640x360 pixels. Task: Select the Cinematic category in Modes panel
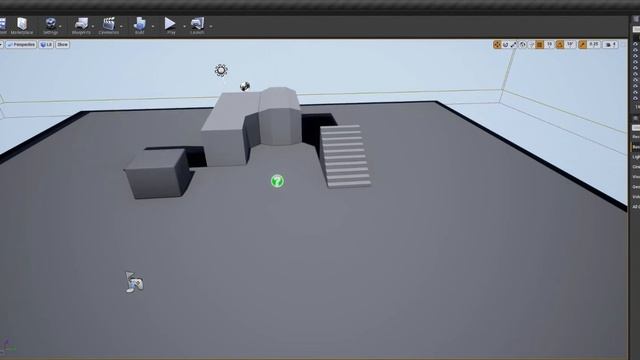[x=636, y=167]
